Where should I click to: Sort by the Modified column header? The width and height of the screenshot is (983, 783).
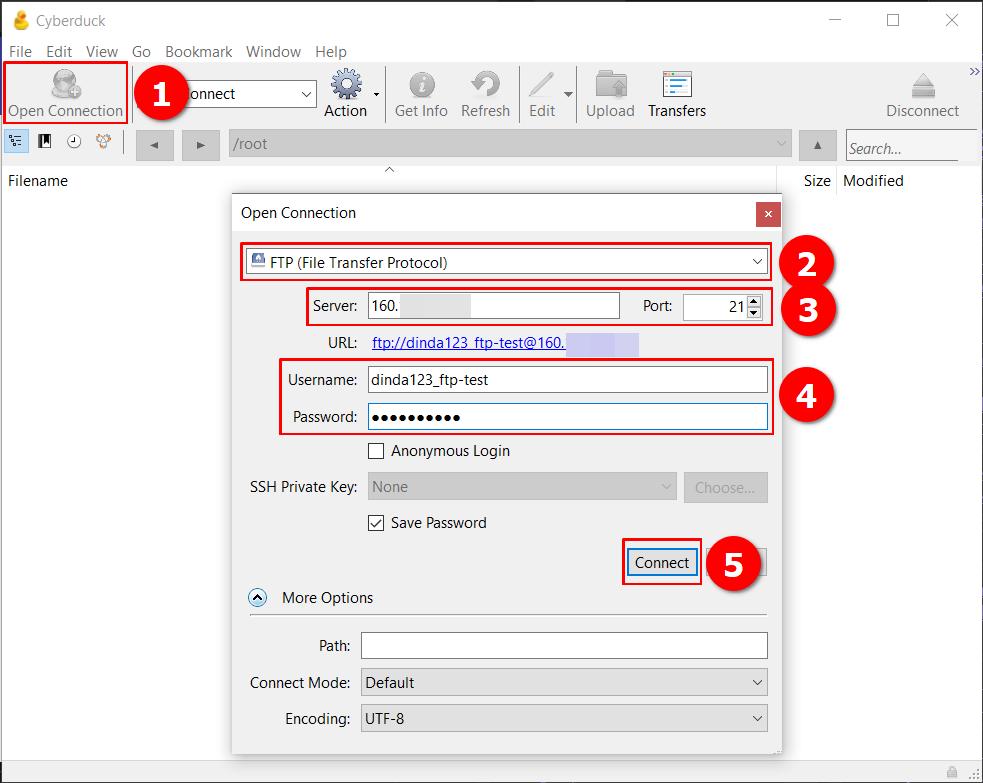pos(873,181)
